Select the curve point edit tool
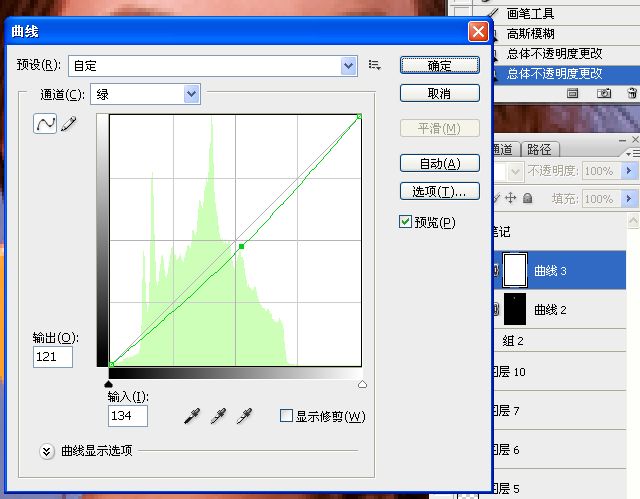Screen dimensions: 640x499 pos(45,123)
